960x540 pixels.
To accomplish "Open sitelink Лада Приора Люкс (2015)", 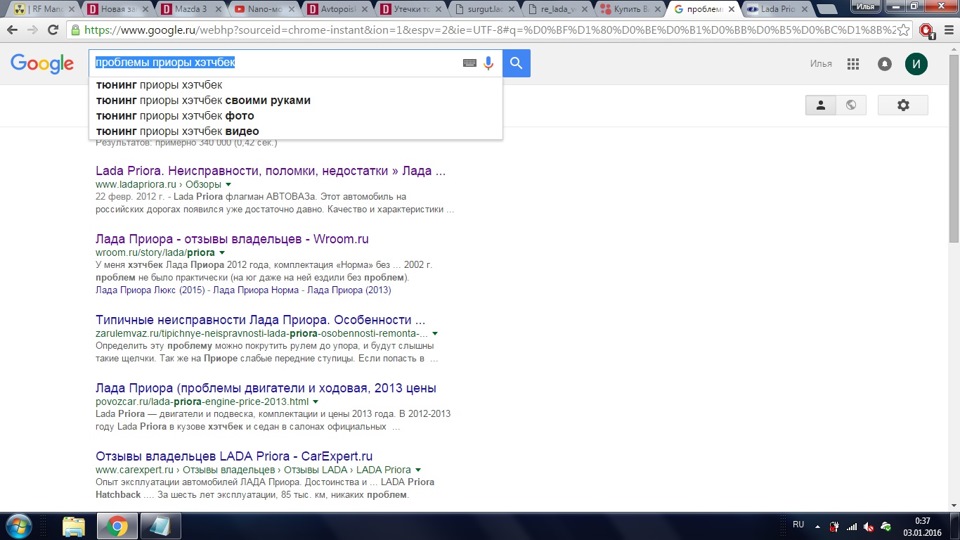I will (x=150, y=290).
